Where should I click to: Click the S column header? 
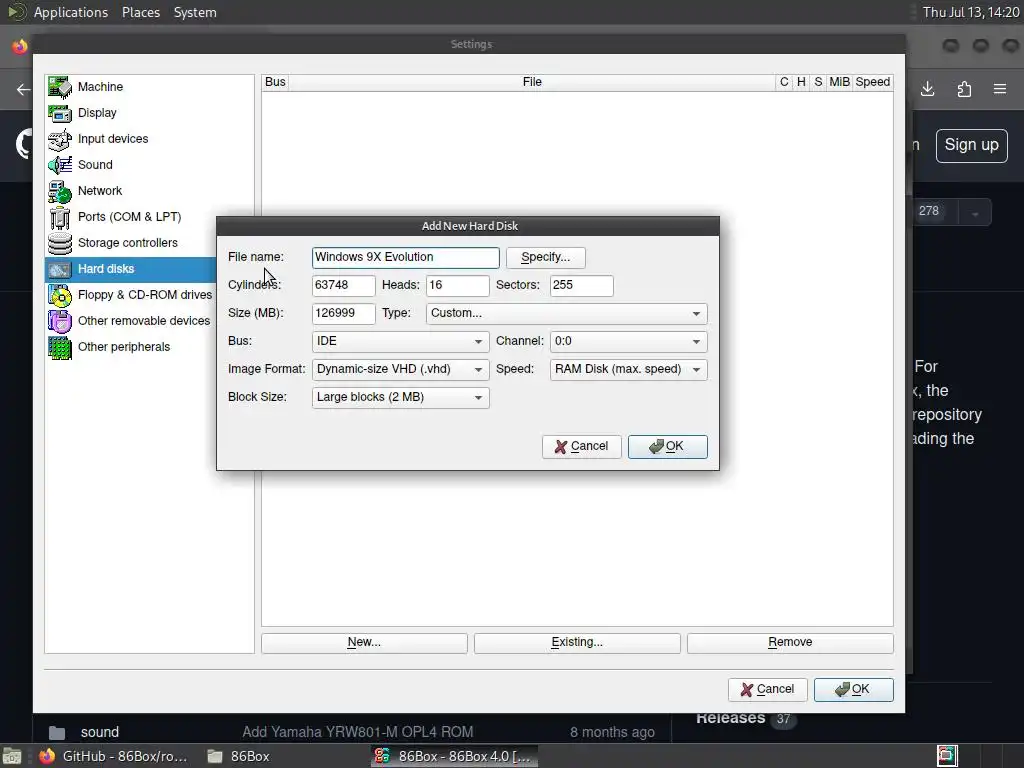coord(818,82)
